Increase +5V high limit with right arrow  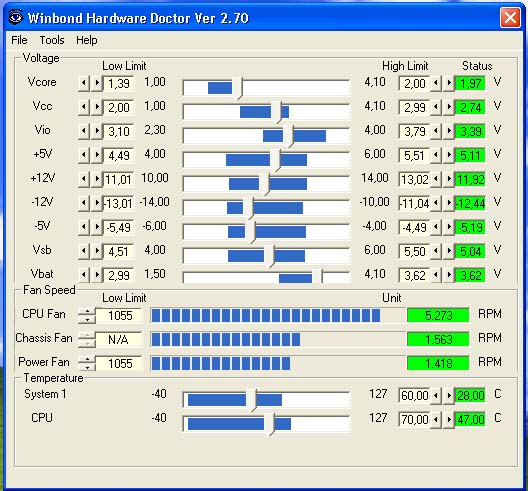[449, 155]
